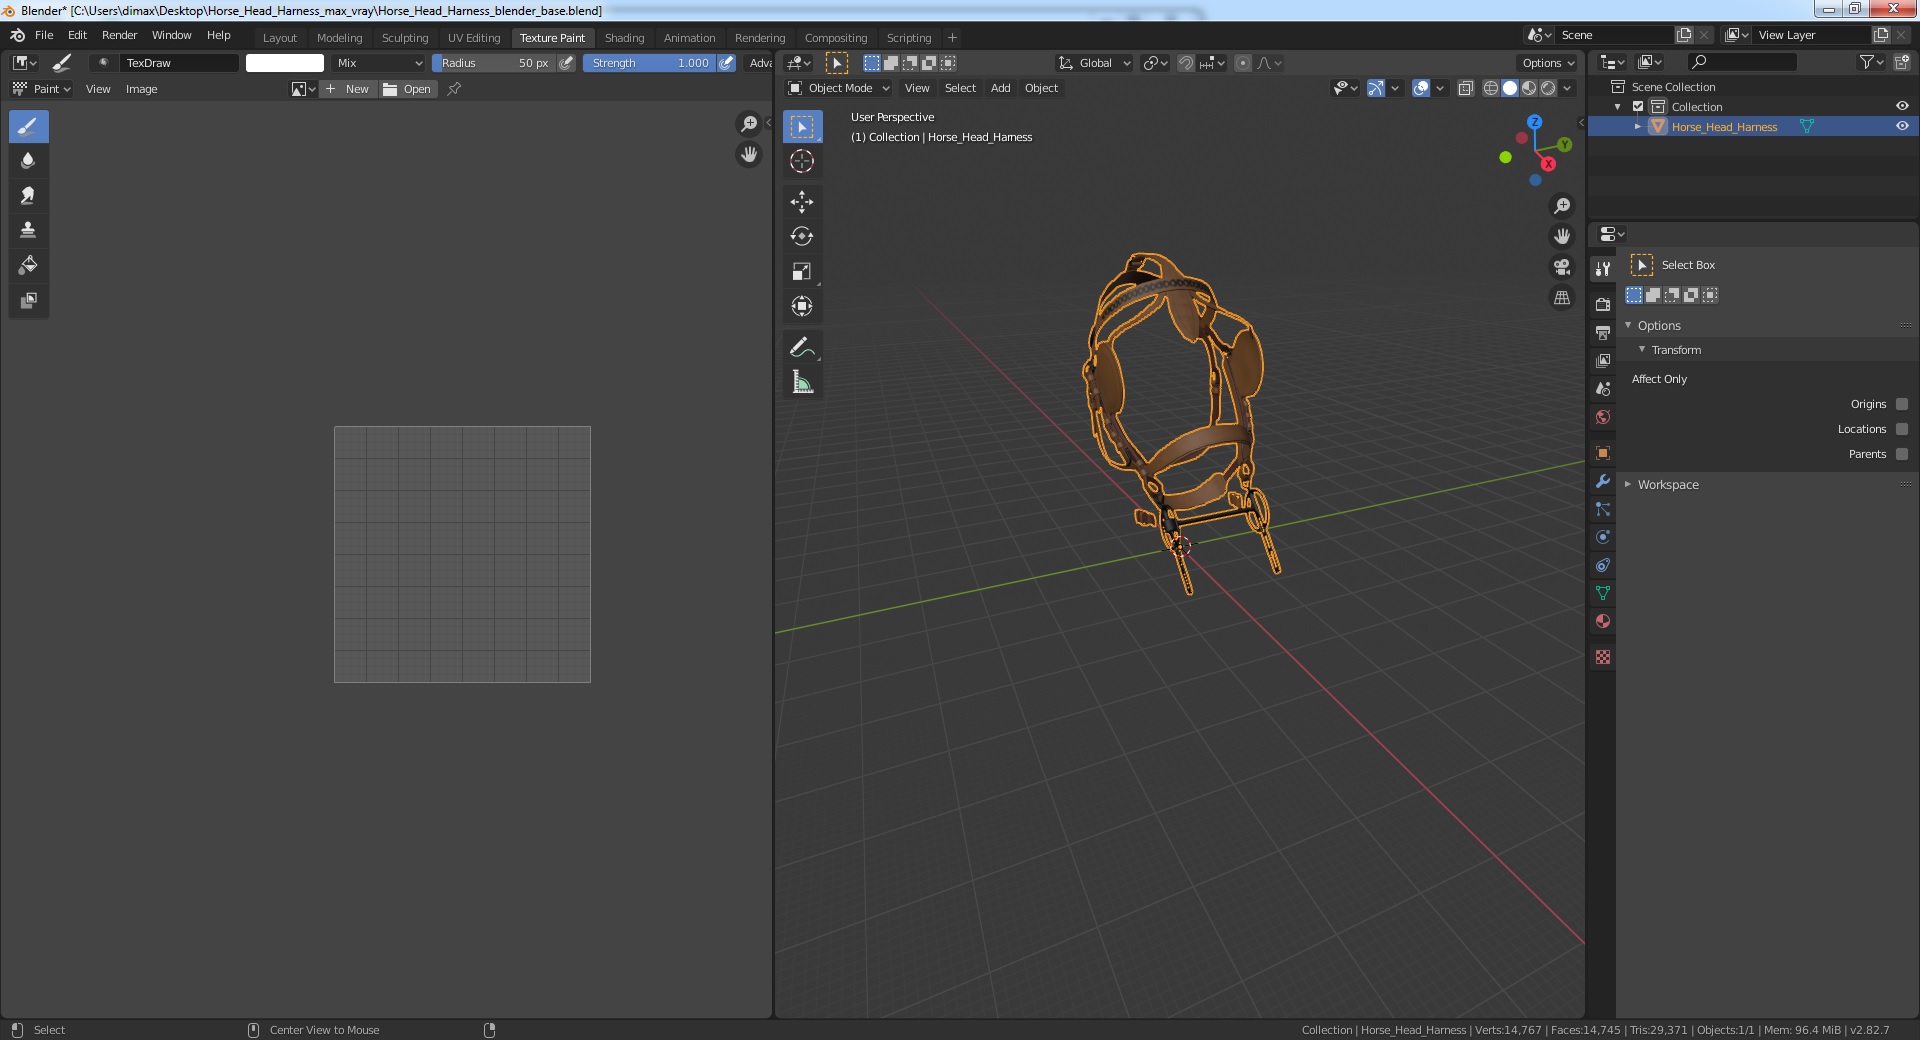Open the Render menu
1920x1040 pixels.
coord(119,35)
